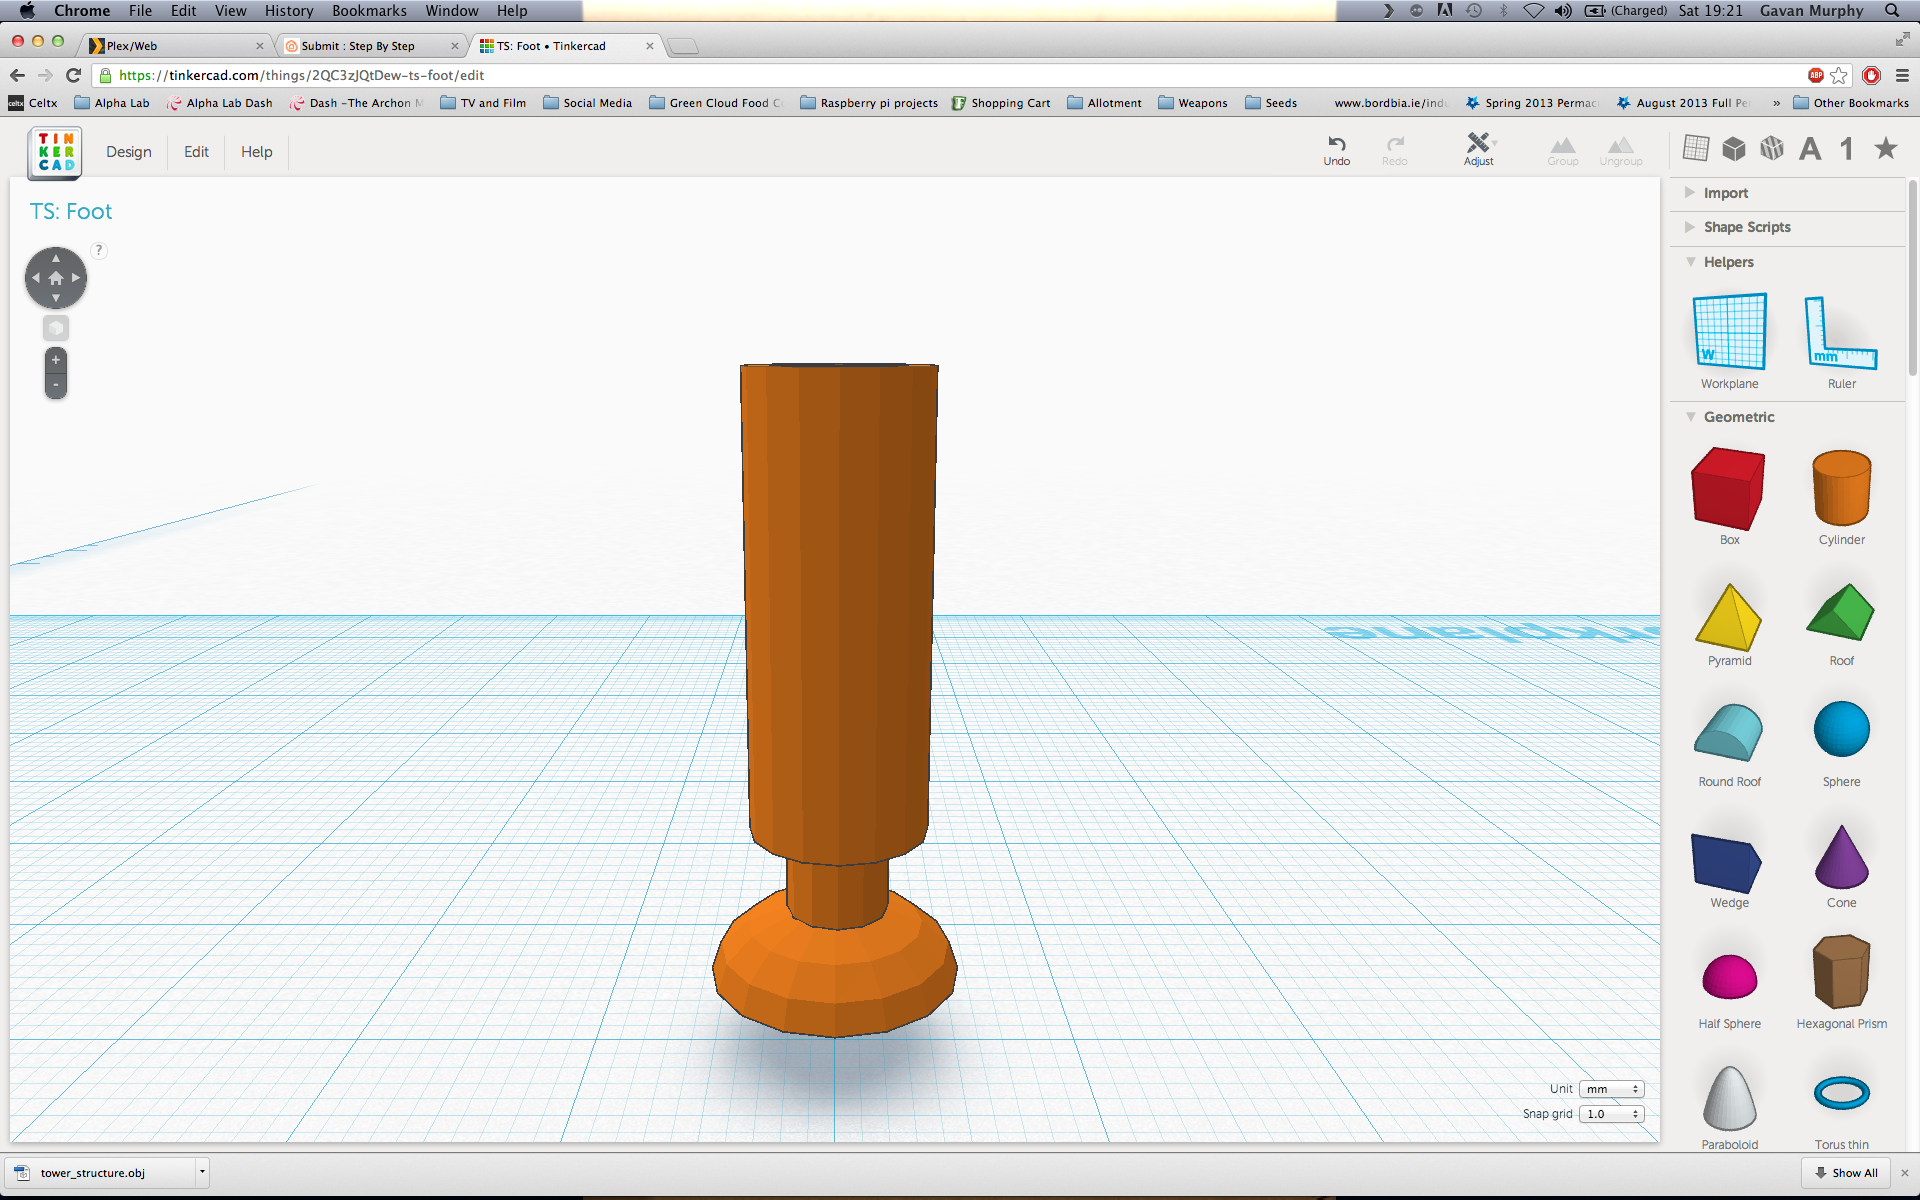Image resolution: width=1920 pixels, height=1200 pixels.
Task: Expand the hidden bookmarks chevron
Action: [1776, 103]
